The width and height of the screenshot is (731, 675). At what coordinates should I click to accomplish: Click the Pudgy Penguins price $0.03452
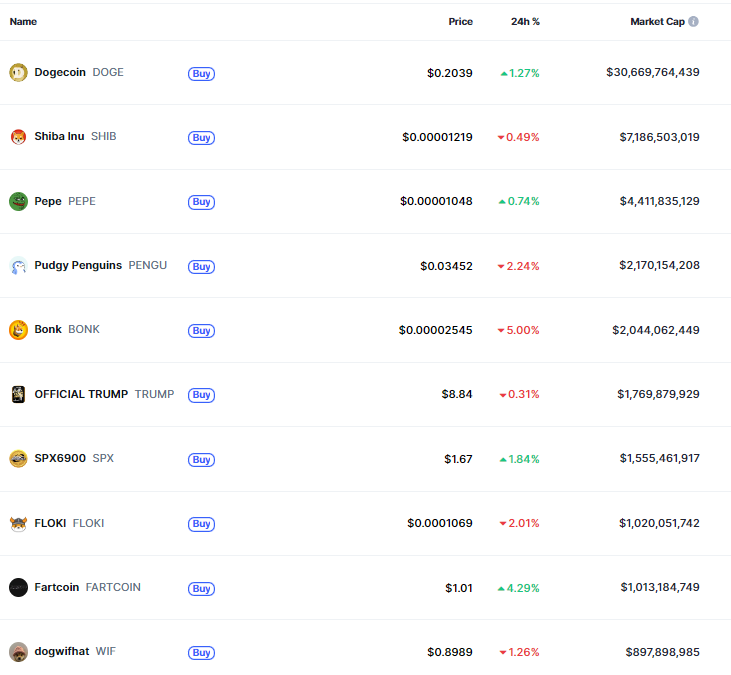447,266
